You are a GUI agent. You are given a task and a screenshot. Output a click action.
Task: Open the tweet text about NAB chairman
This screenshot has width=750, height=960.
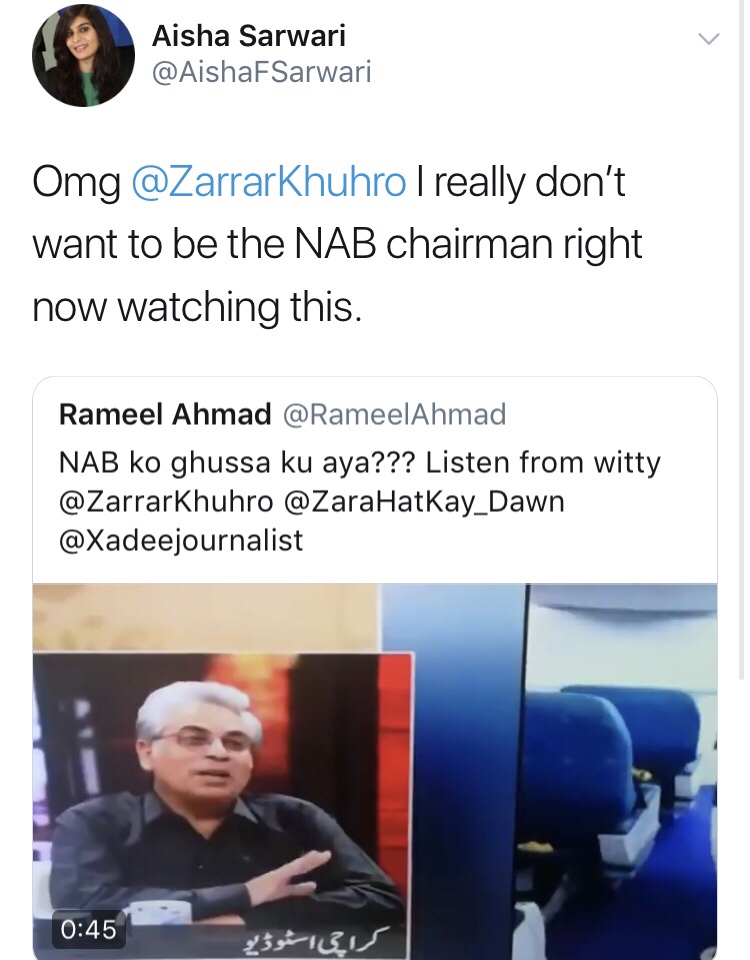[337, 244]
